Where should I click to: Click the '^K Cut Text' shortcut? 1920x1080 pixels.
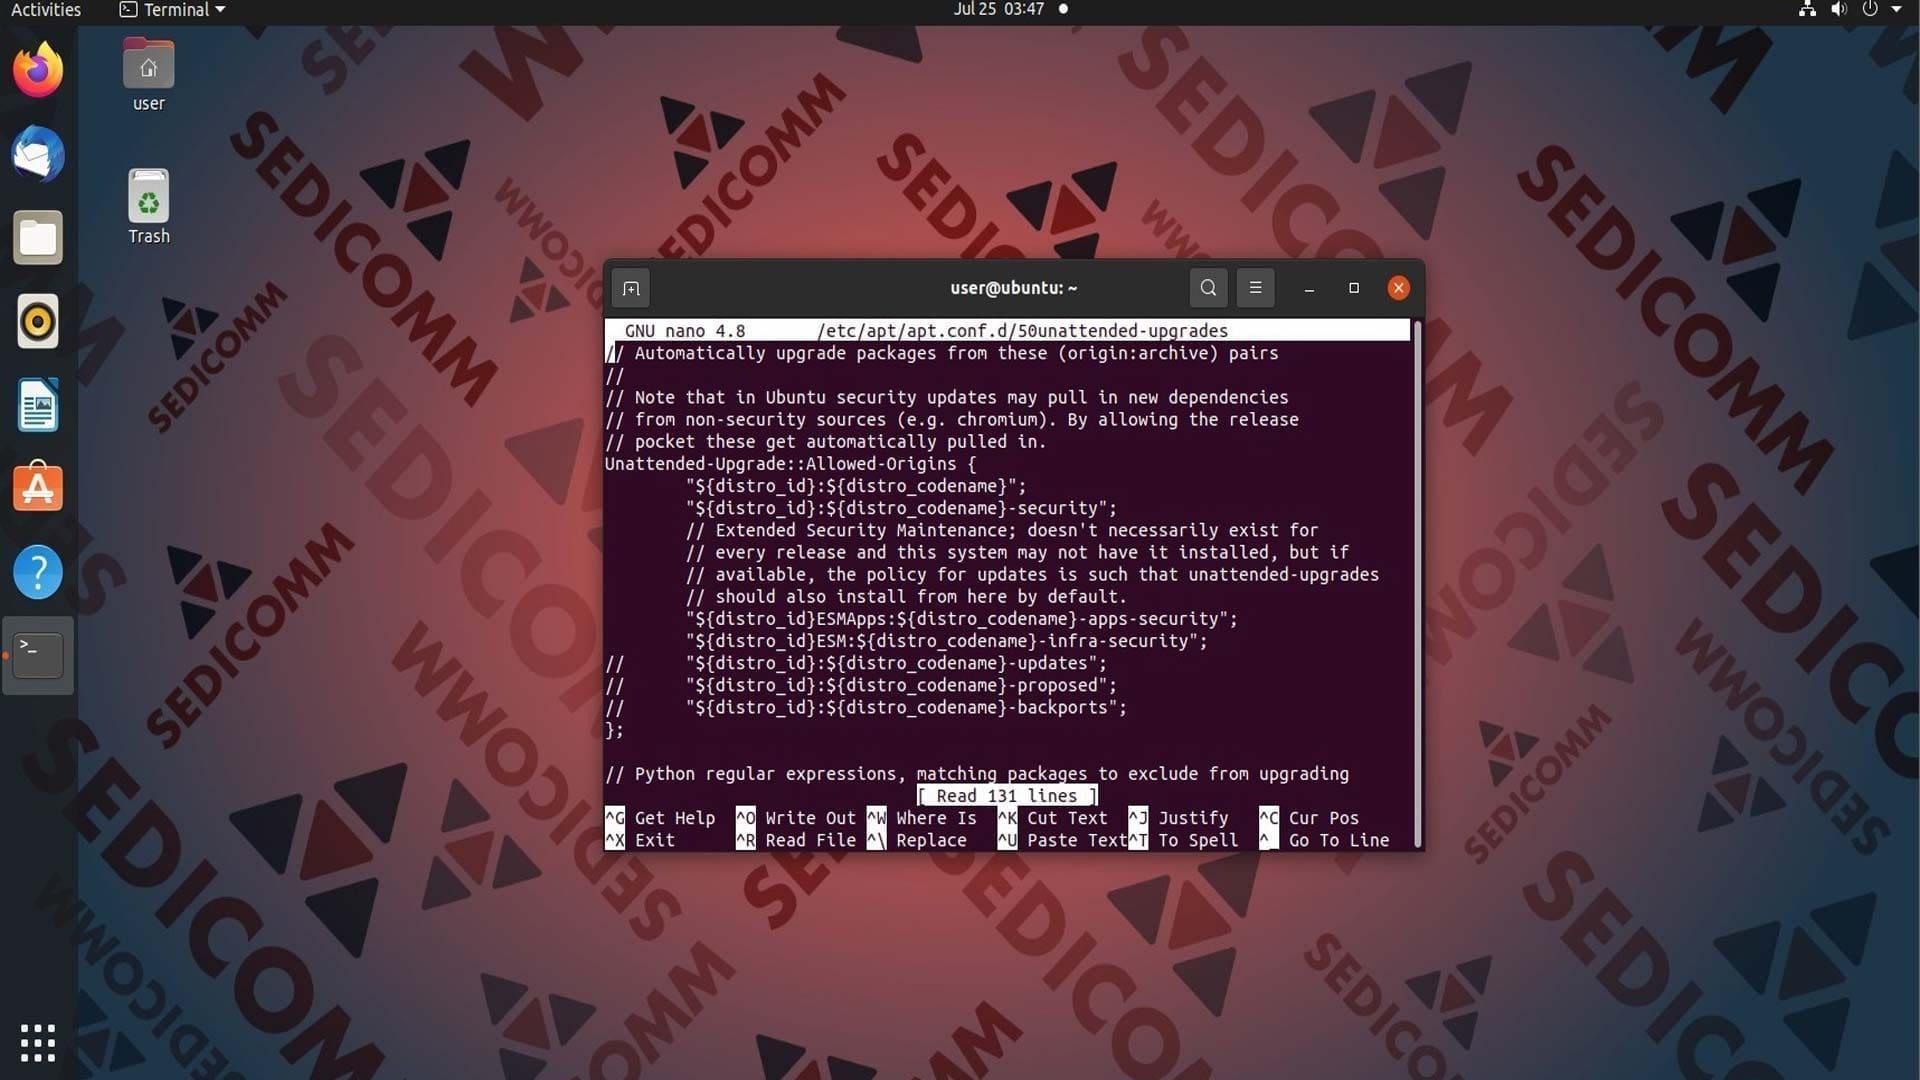click(1053, 818)
